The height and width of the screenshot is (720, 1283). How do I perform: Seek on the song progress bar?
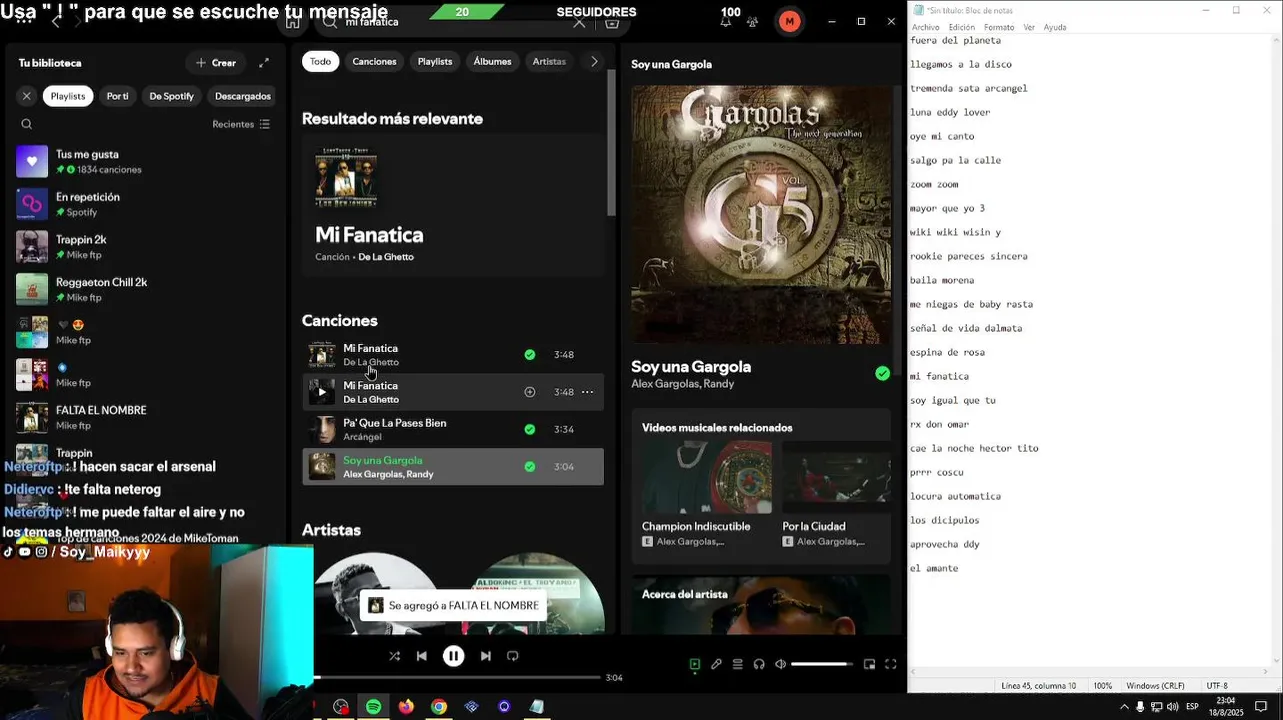[x=457, y=678]
